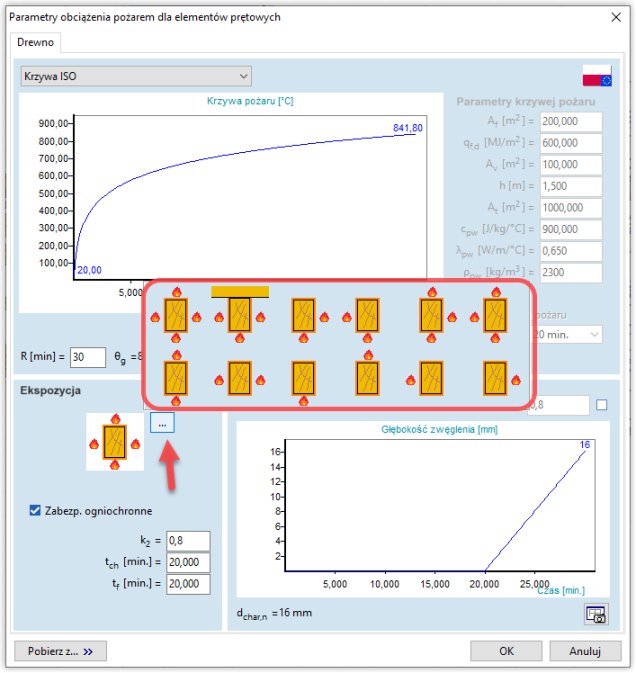Viewport: 636px width, 673px height.
Task: Choose exposure with fire on top and bottom only
Action: click(x=176, y=379)
